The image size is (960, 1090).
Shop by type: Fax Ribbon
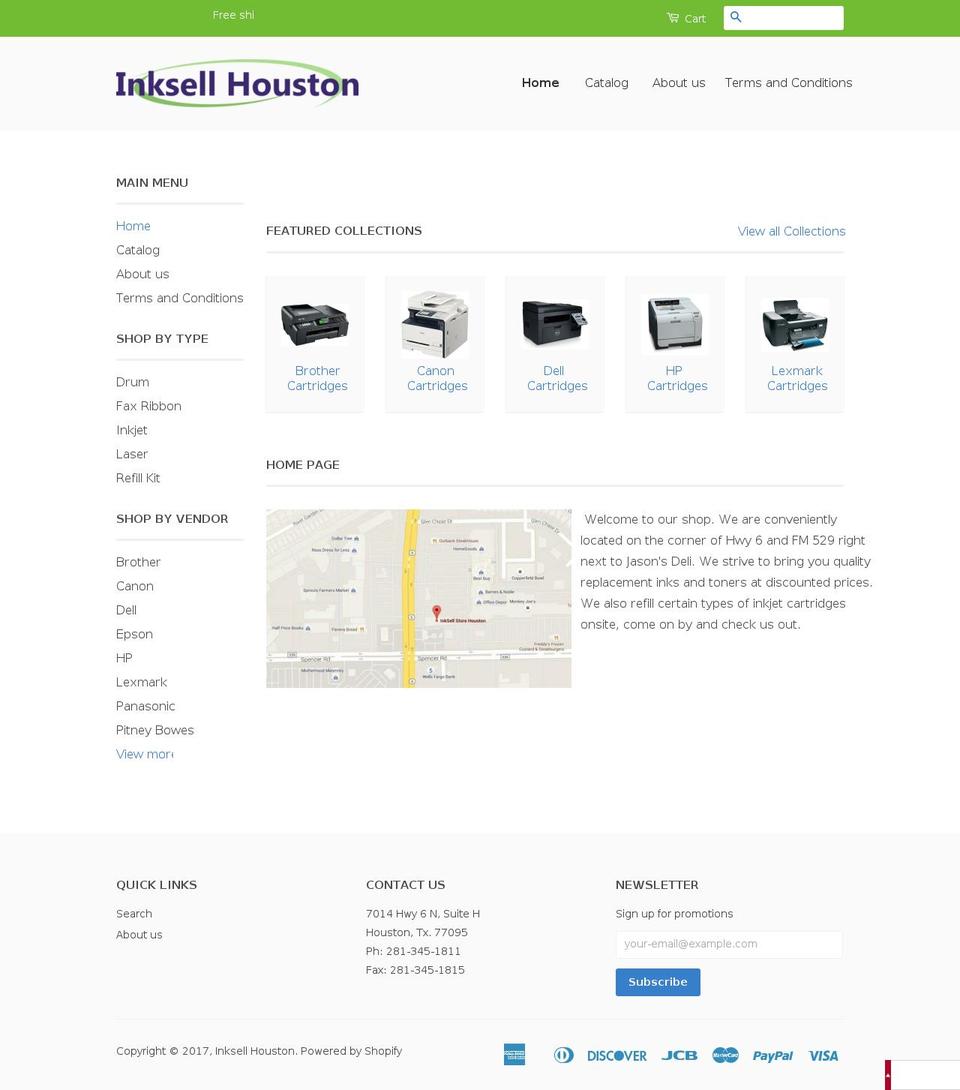point(149,406)
